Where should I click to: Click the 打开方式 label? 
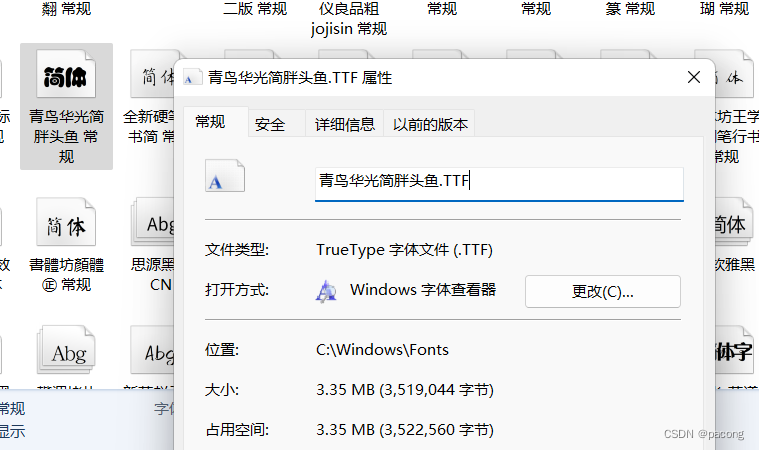237,290
